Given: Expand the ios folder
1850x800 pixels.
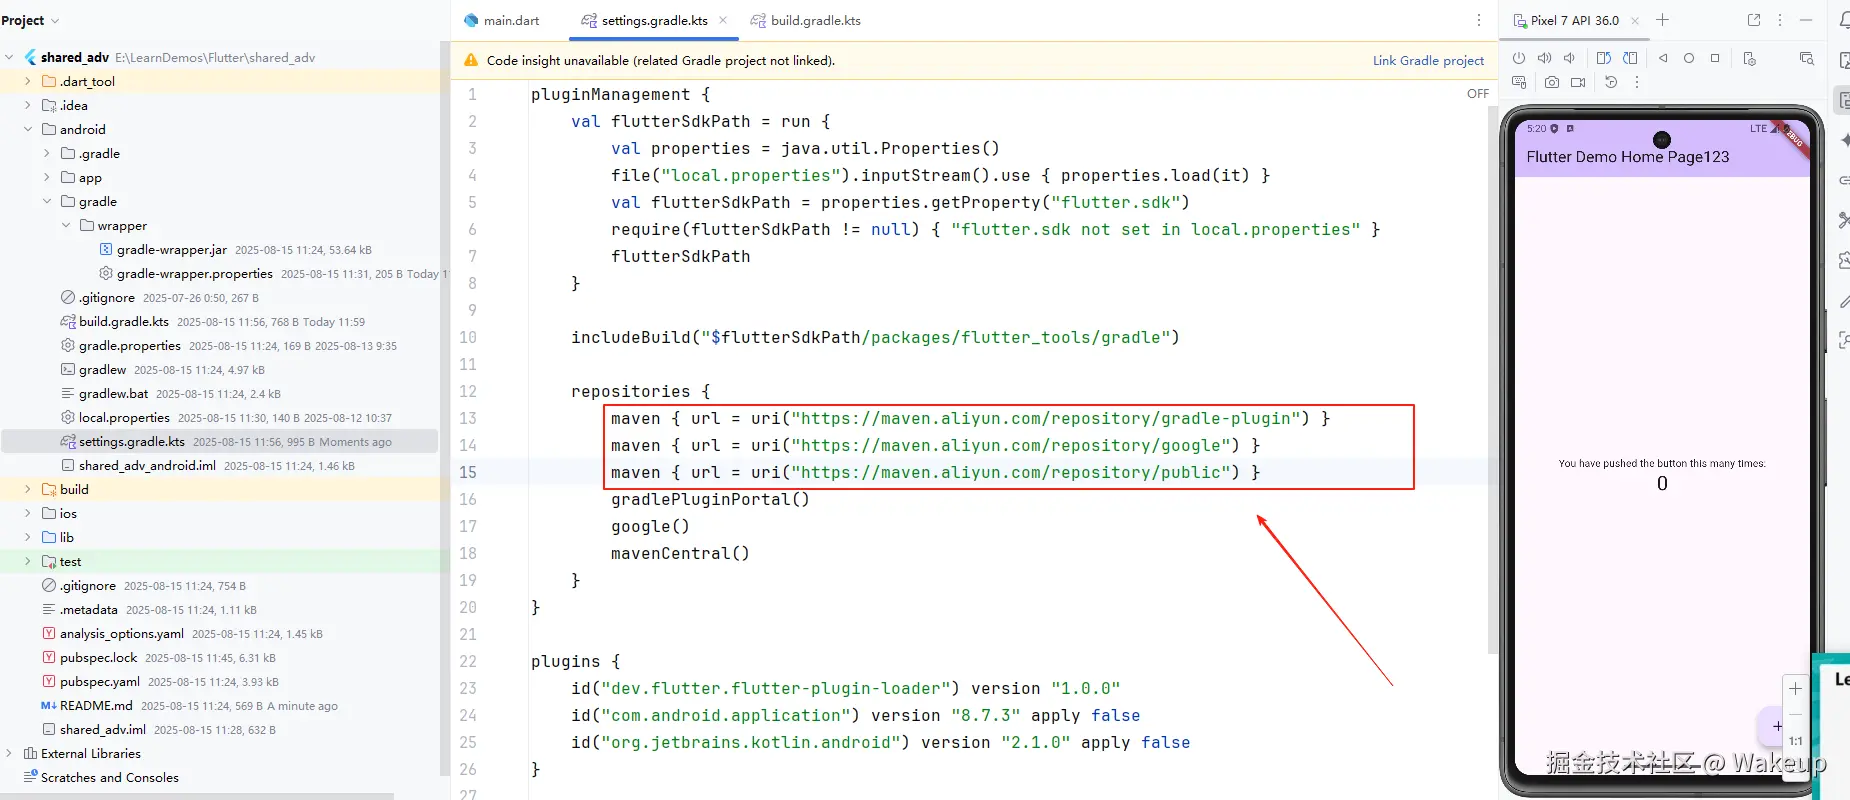Looking at the screenshot, I should click(28, 513).
